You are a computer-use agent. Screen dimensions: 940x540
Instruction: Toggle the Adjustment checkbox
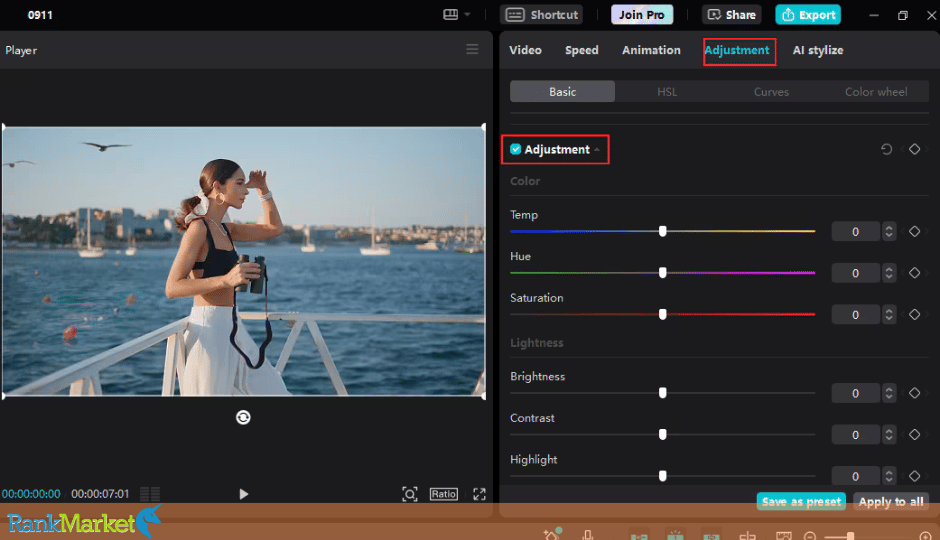516,149
